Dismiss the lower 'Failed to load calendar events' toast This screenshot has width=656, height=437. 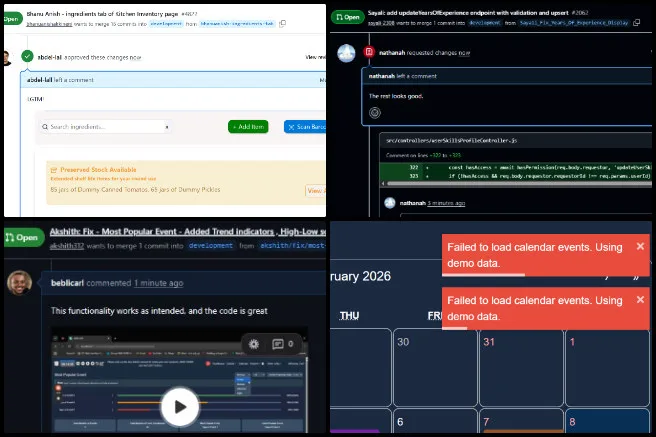click(x=640, y=299)
